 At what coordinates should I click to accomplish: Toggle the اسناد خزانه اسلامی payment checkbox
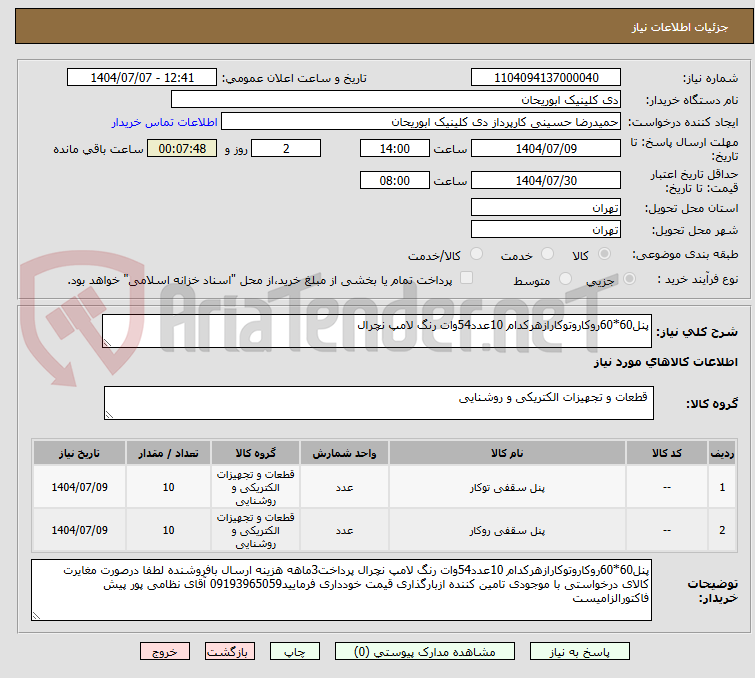point(466,278)
